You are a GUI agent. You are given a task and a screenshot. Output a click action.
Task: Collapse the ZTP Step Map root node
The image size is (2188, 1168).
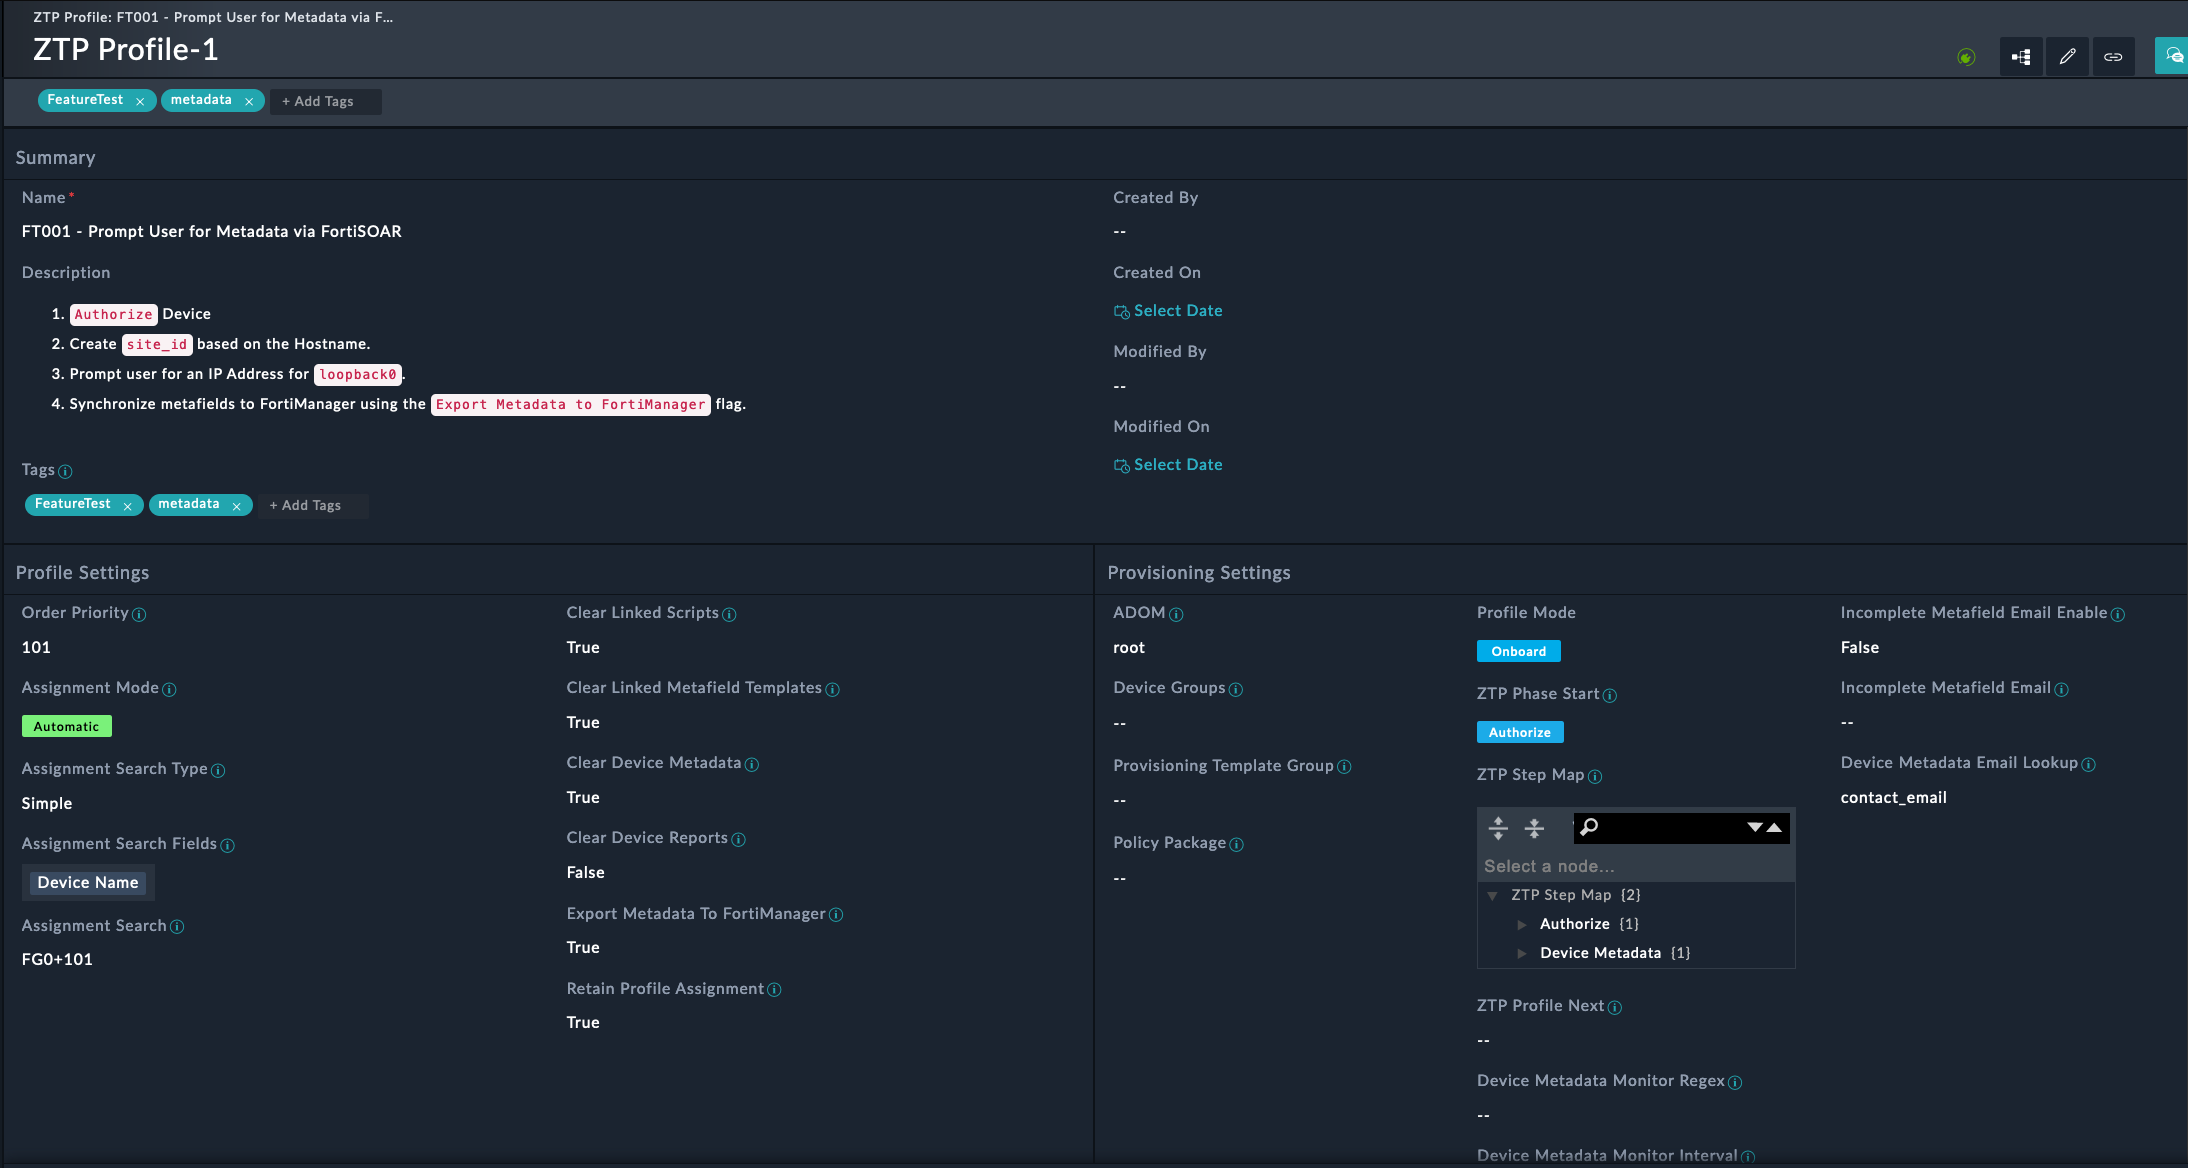(x=1492, y=896)
